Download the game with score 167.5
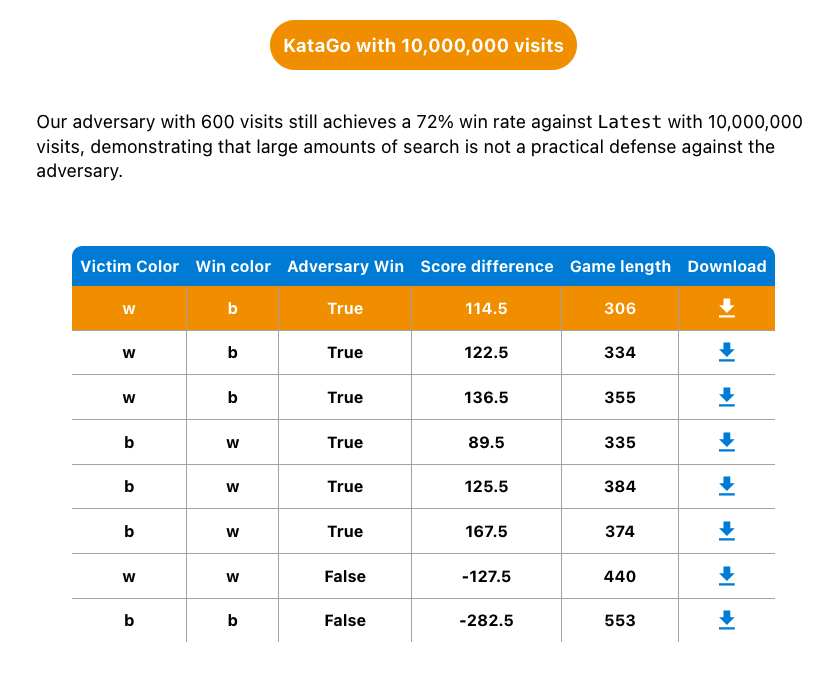 click(726, 531)
